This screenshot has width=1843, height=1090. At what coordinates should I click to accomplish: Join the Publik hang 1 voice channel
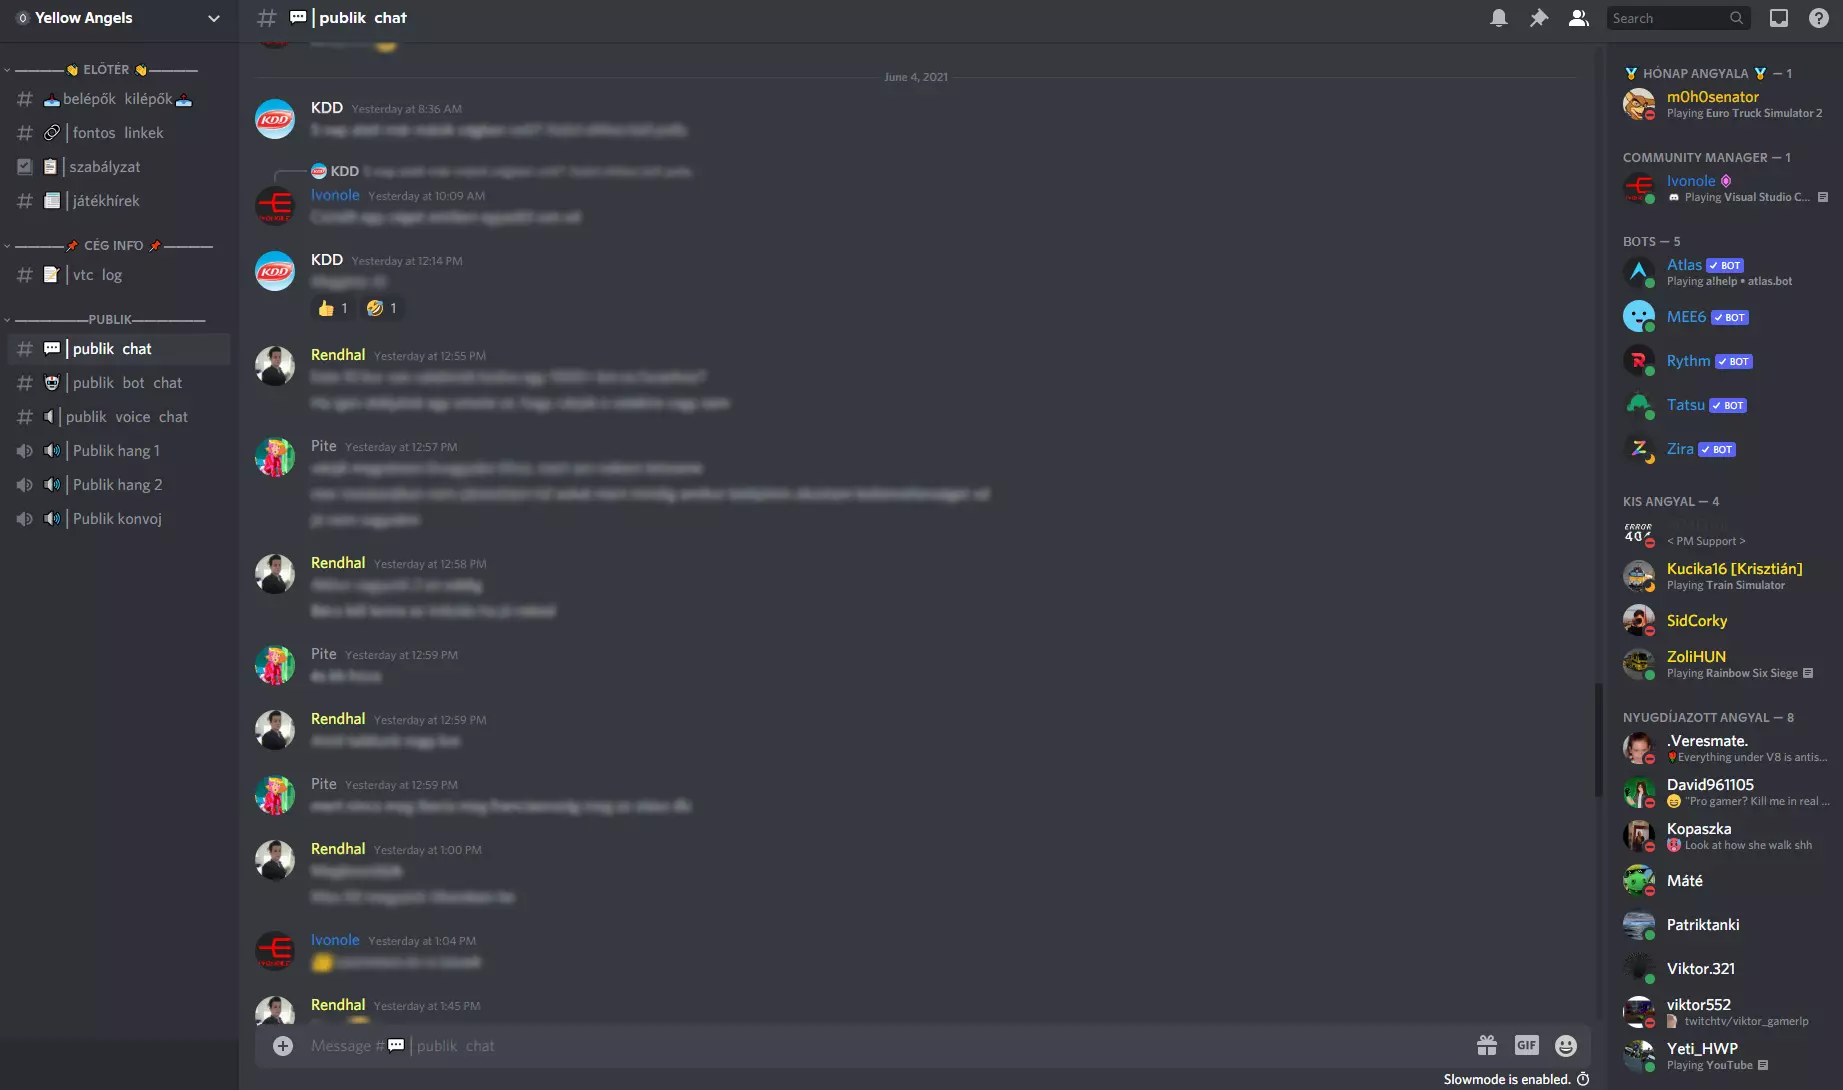point(119,451)
